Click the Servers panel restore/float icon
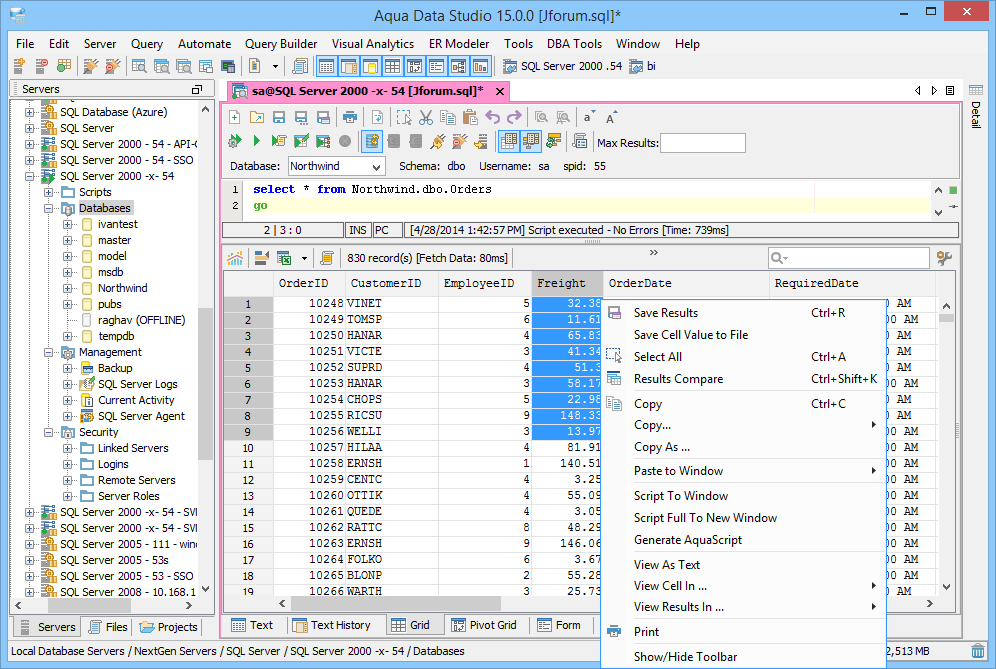Screen dimensions: 996x669 [197, 90]
